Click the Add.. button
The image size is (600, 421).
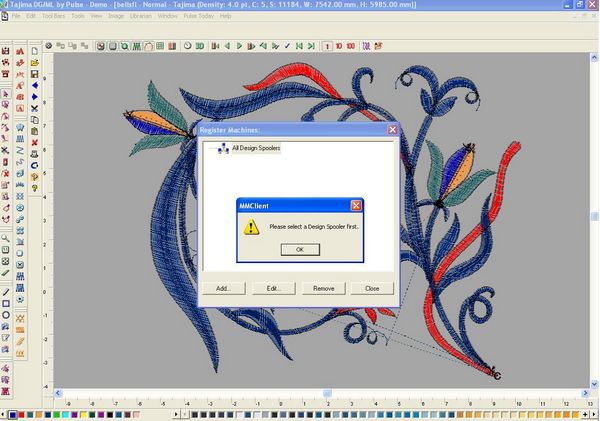[223, 288]
